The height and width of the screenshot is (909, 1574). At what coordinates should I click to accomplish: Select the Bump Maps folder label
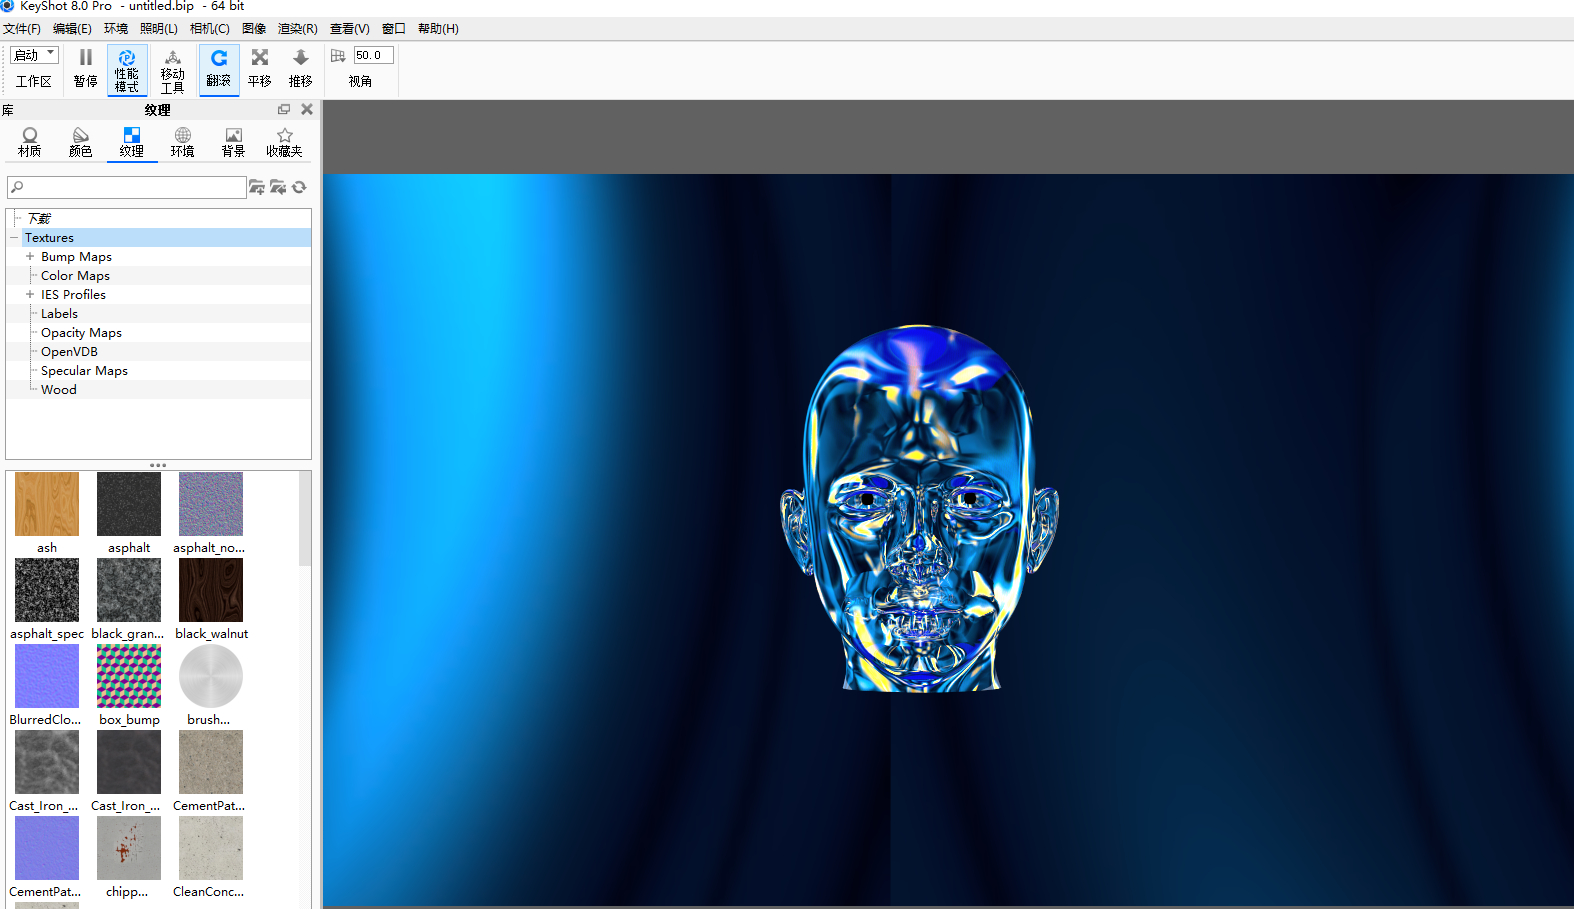pos(76,257)
